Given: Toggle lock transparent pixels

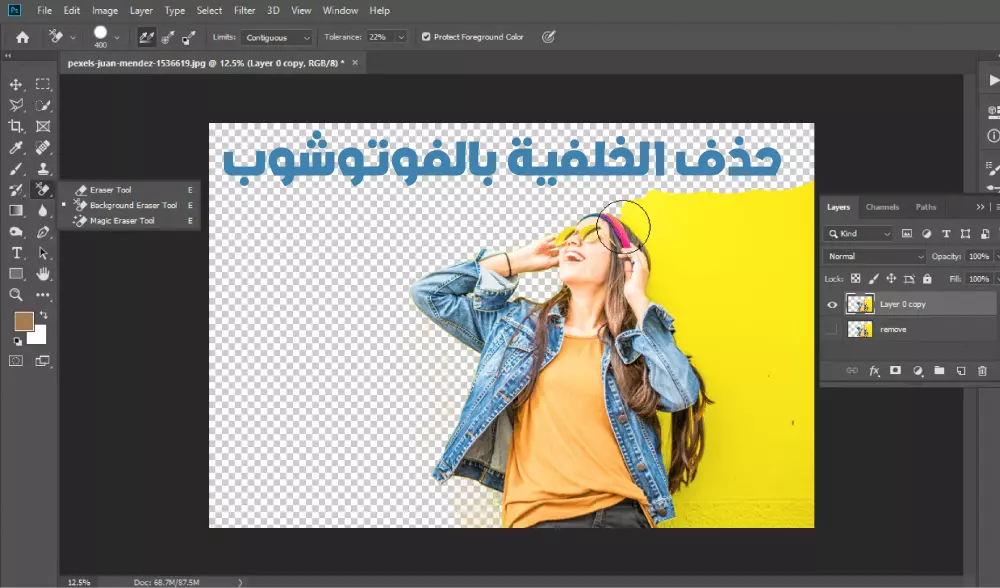Looking at the screenshot, I should click(856, 279).
